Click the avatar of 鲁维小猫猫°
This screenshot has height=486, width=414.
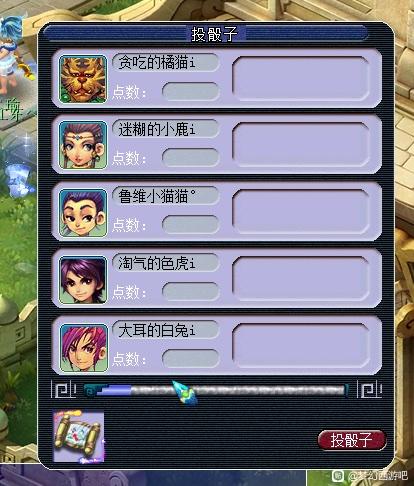tap(83, 213)
